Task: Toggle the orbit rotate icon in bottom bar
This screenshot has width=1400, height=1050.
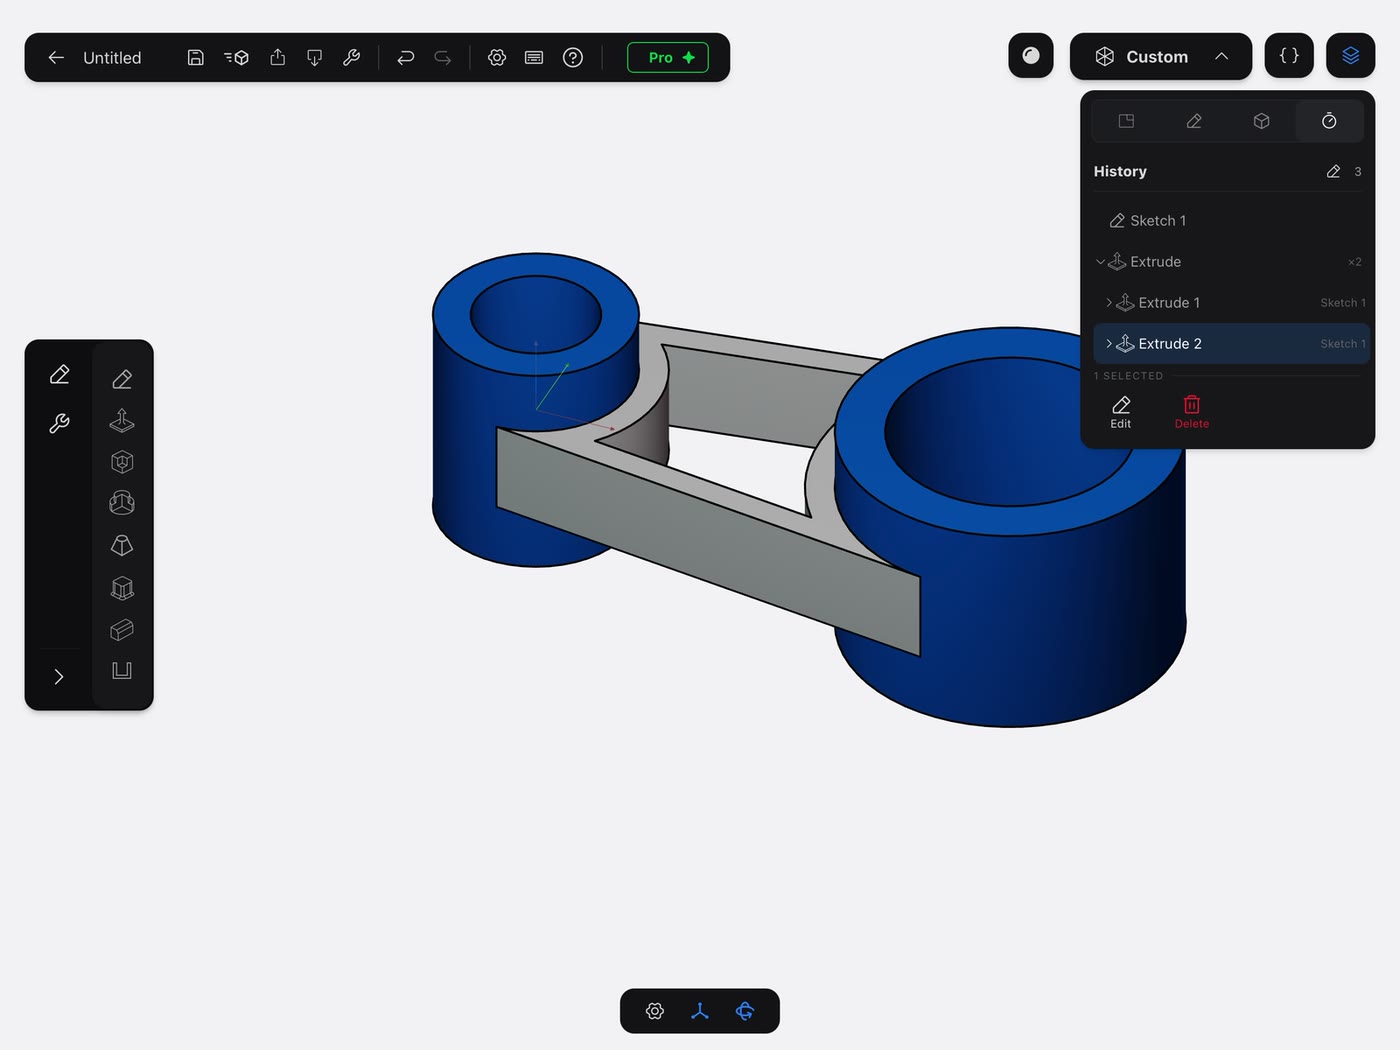Action: 745,1011
